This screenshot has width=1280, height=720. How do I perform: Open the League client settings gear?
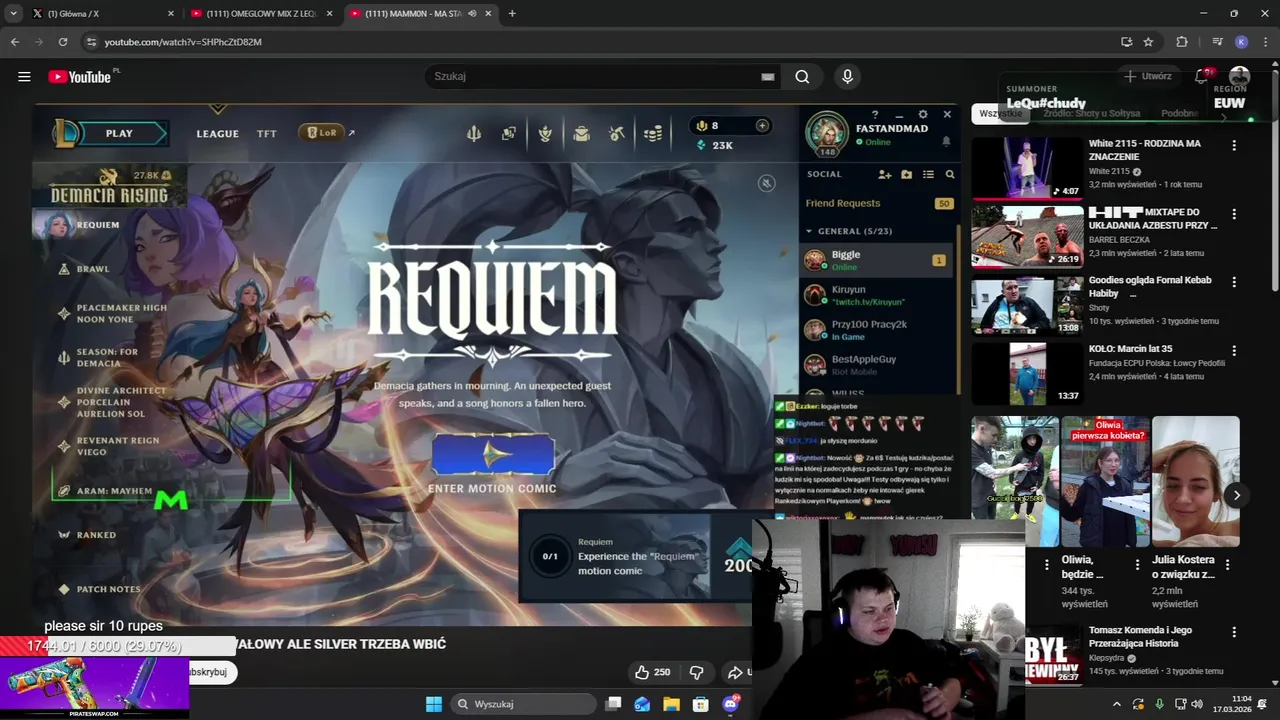click(923, 115)
